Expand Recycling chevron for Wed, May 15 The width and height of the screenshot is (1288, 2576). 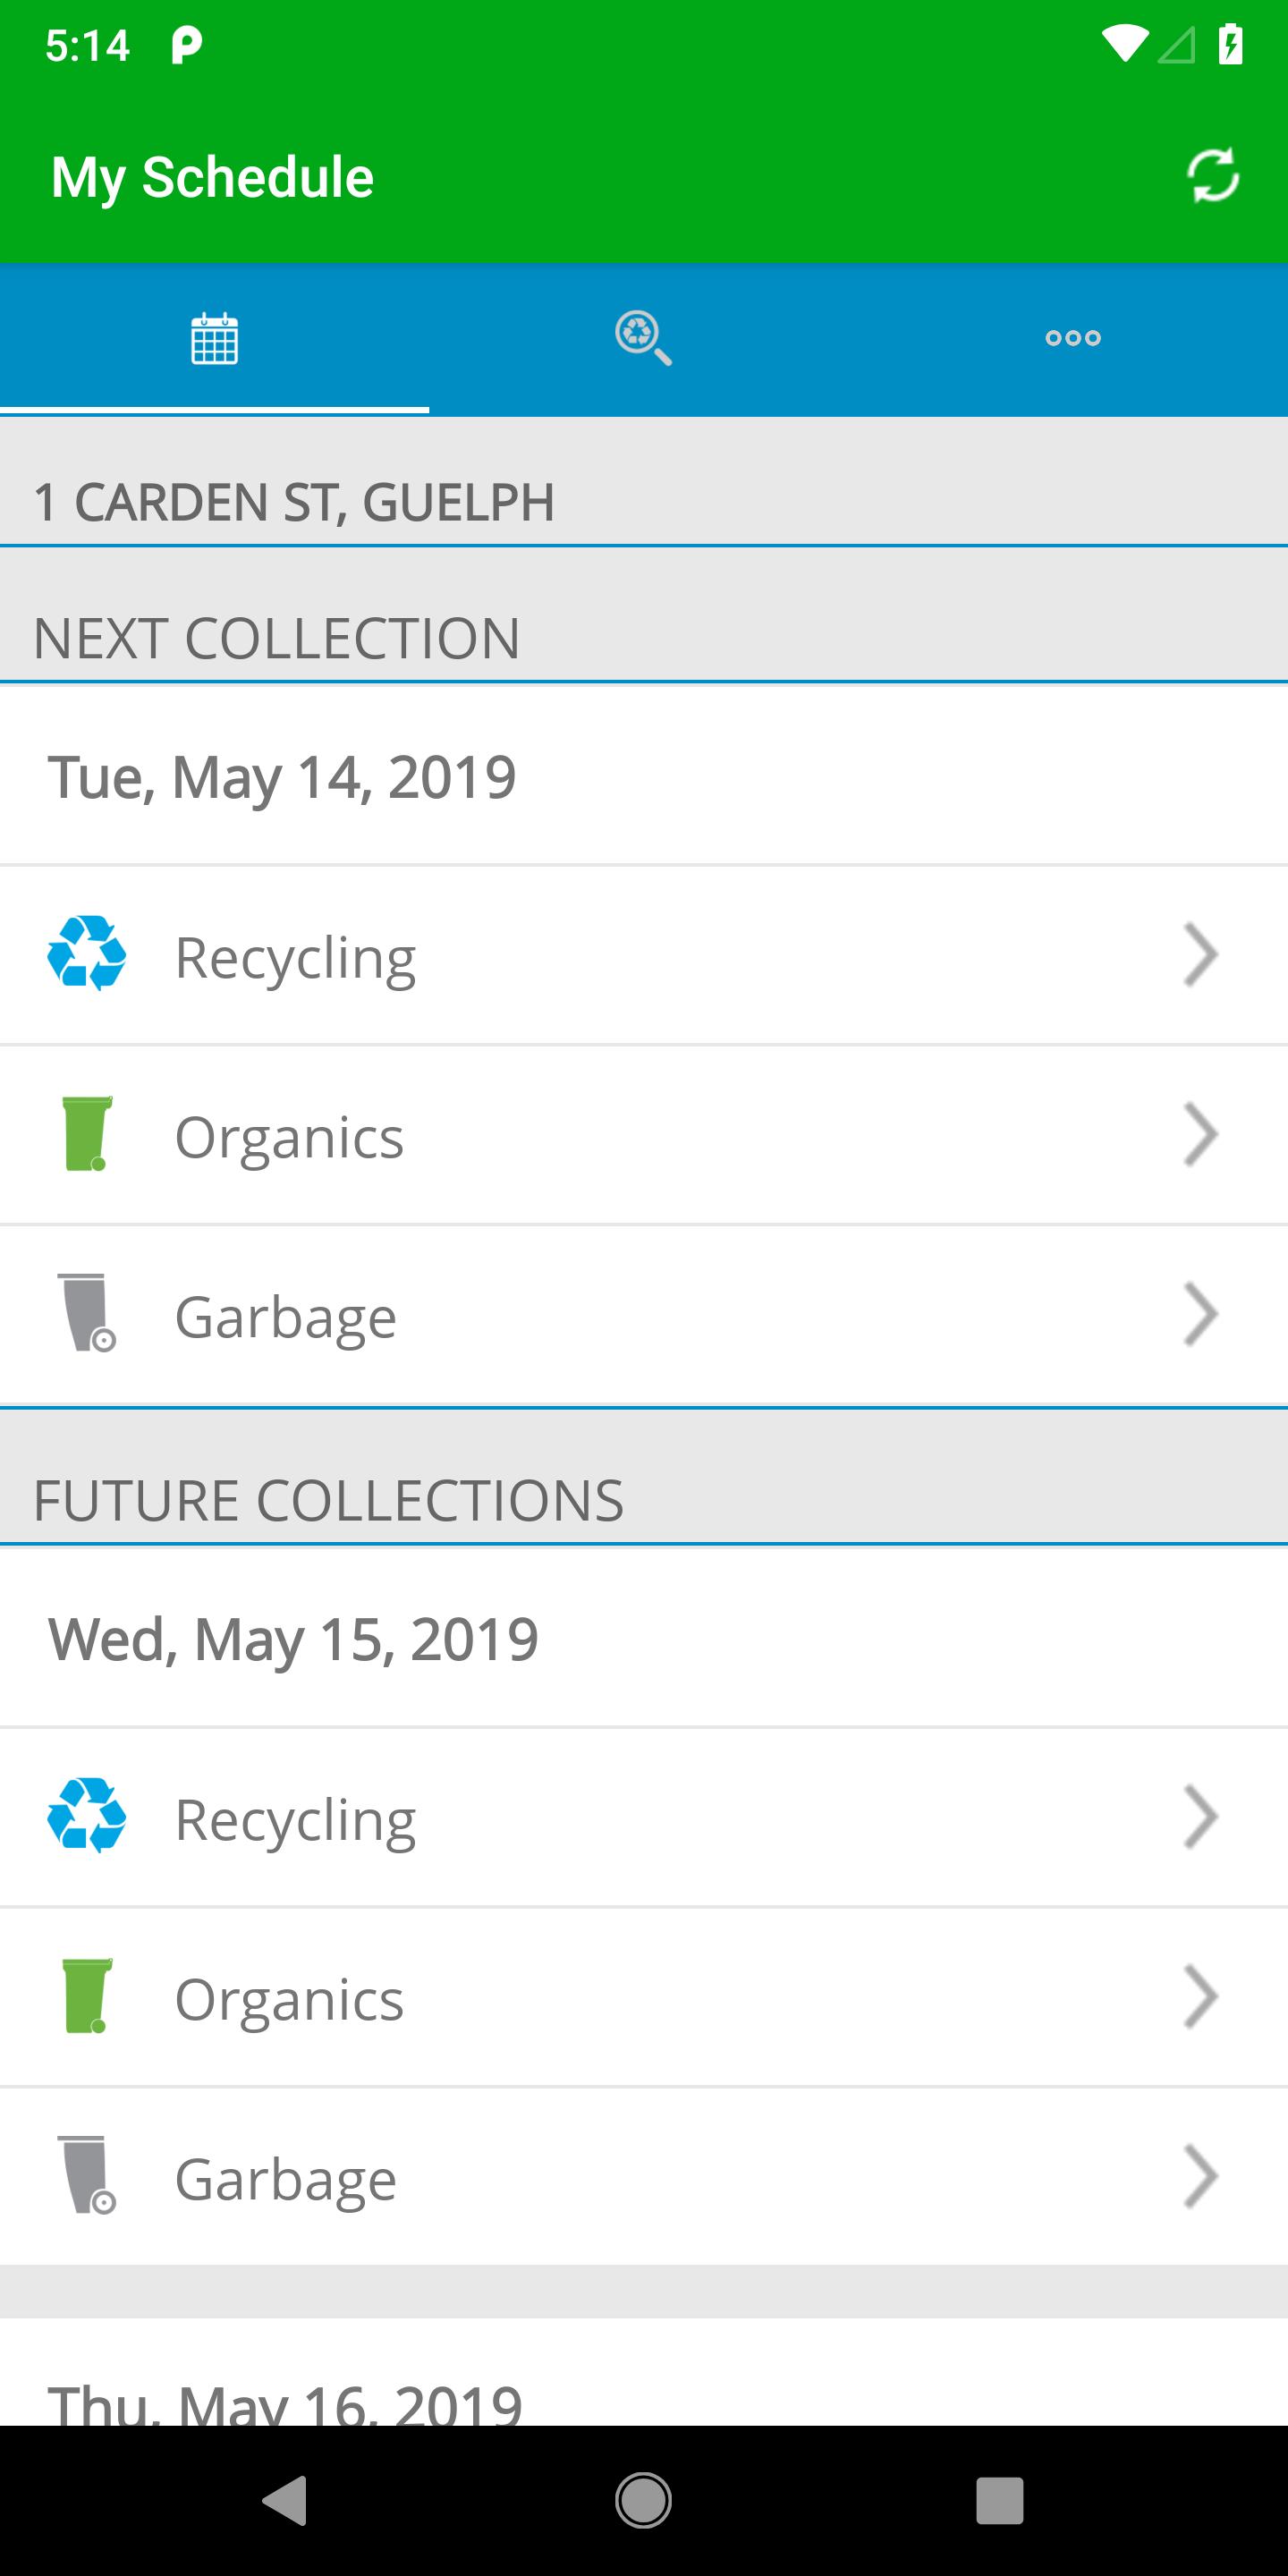coord(1200,1817)
